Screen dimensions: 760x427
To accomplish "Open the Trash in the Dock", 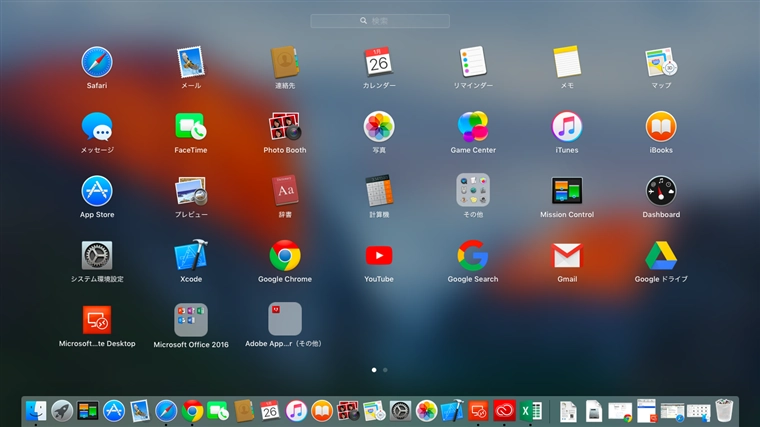I will tap(724, 411).
